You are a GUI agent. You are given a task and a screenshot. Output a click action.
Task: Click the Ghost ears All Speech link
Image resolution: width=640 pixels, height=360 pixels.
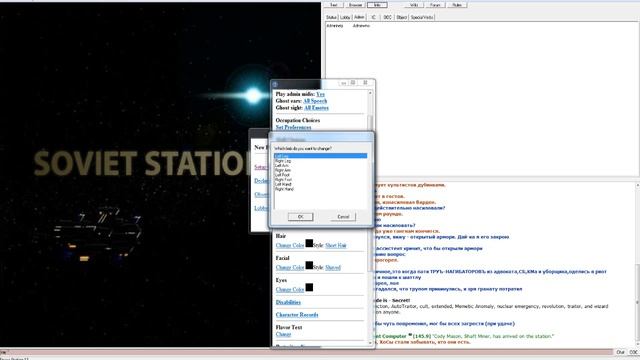[315, 101]
